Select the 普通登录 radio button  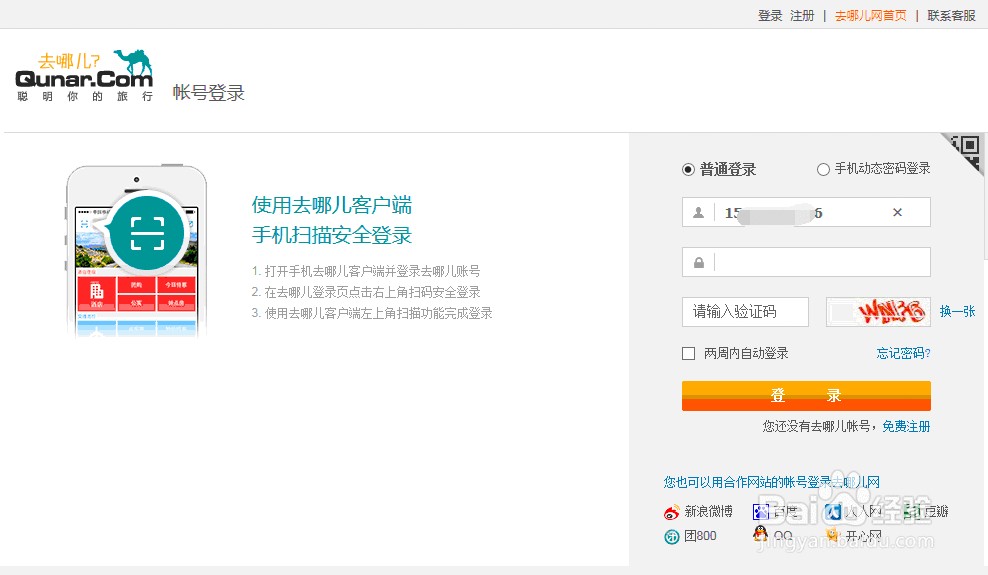tap(688, 169)
